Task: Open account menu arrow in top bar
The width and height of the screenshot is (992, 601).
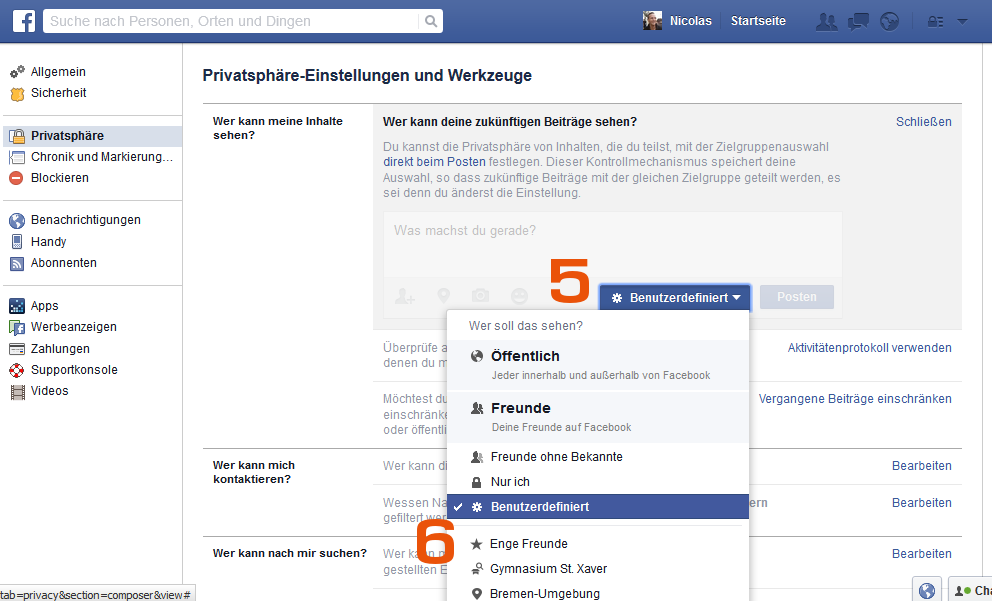Action: pyautogui.click(x=962, y=21)
